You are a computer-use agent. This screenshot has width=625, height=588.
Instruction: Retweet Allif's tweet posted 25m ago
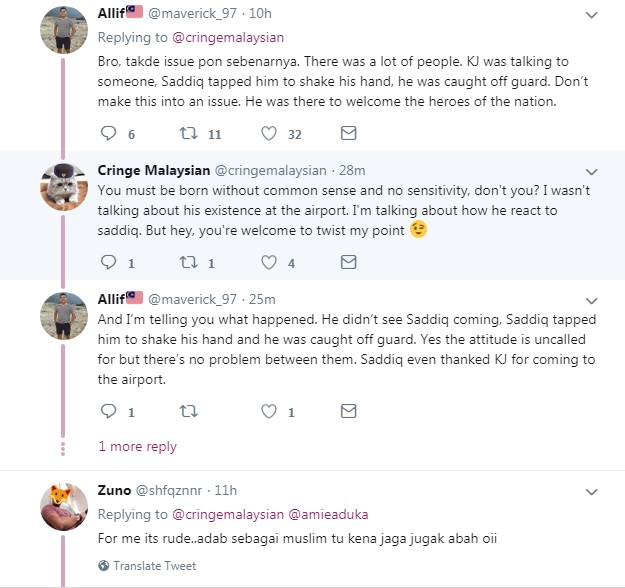point(187,411)
